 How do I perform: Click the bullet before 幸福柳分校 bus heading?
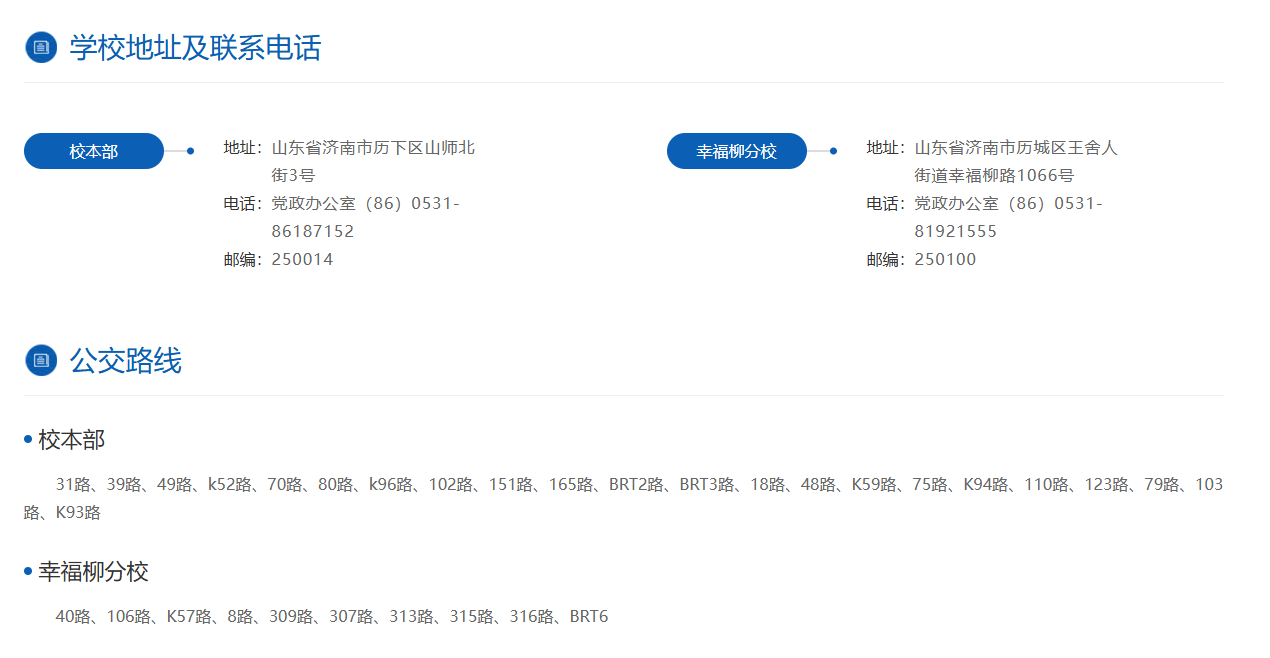(28, 572)
